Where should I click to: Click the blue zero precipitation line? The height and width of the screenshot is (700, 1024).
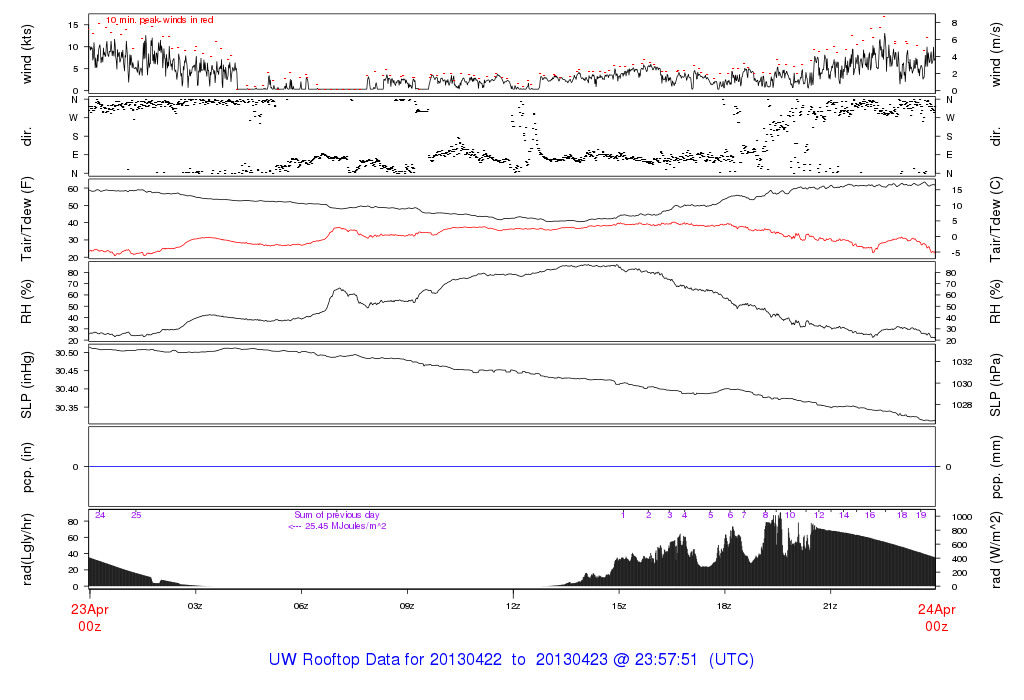point(512,467)
